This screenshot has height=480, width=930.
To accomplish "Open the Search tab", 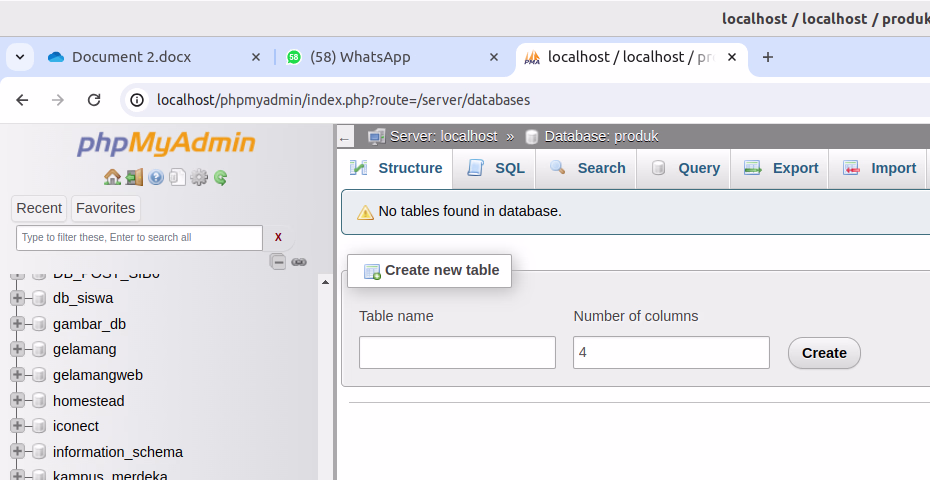I will (587, 169).
